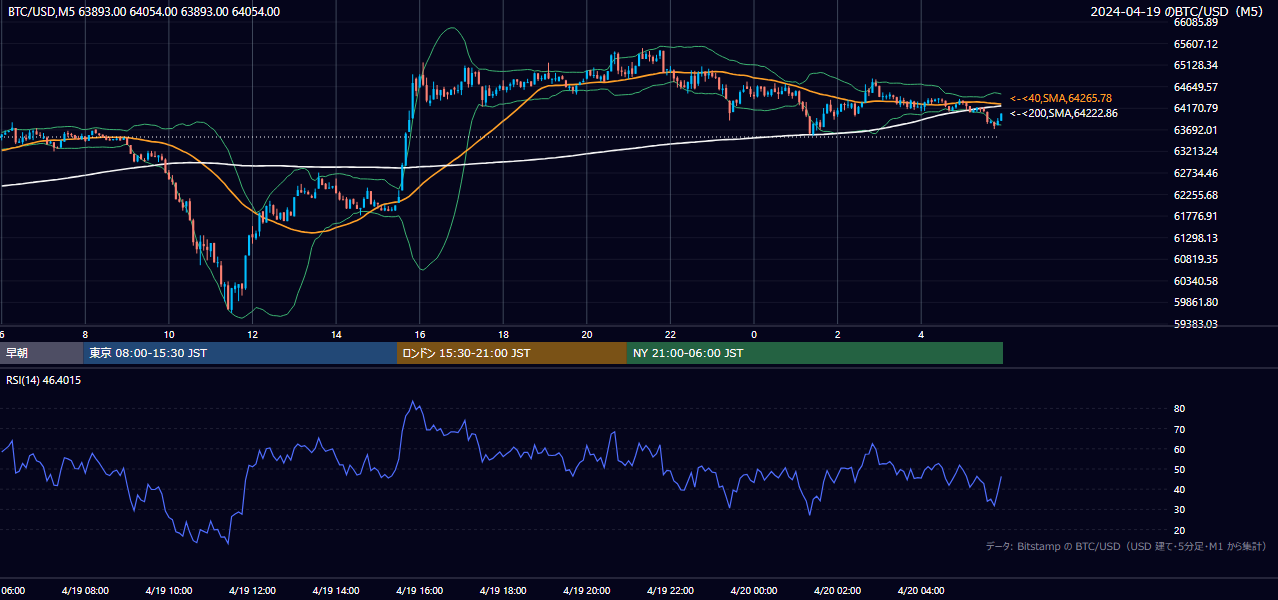
Task: Click price axis label 63692.01
Action: (x=1195, y=130)
